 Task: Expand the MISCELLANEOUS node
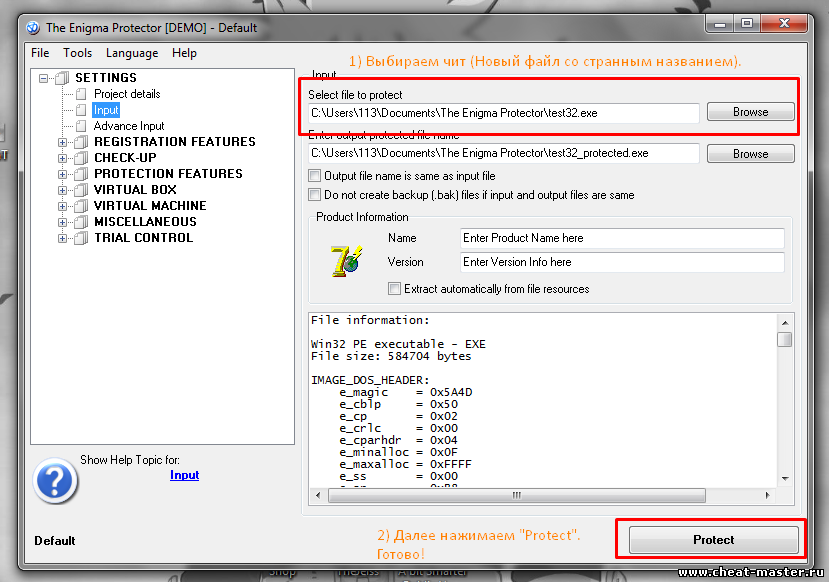(62, 222)
